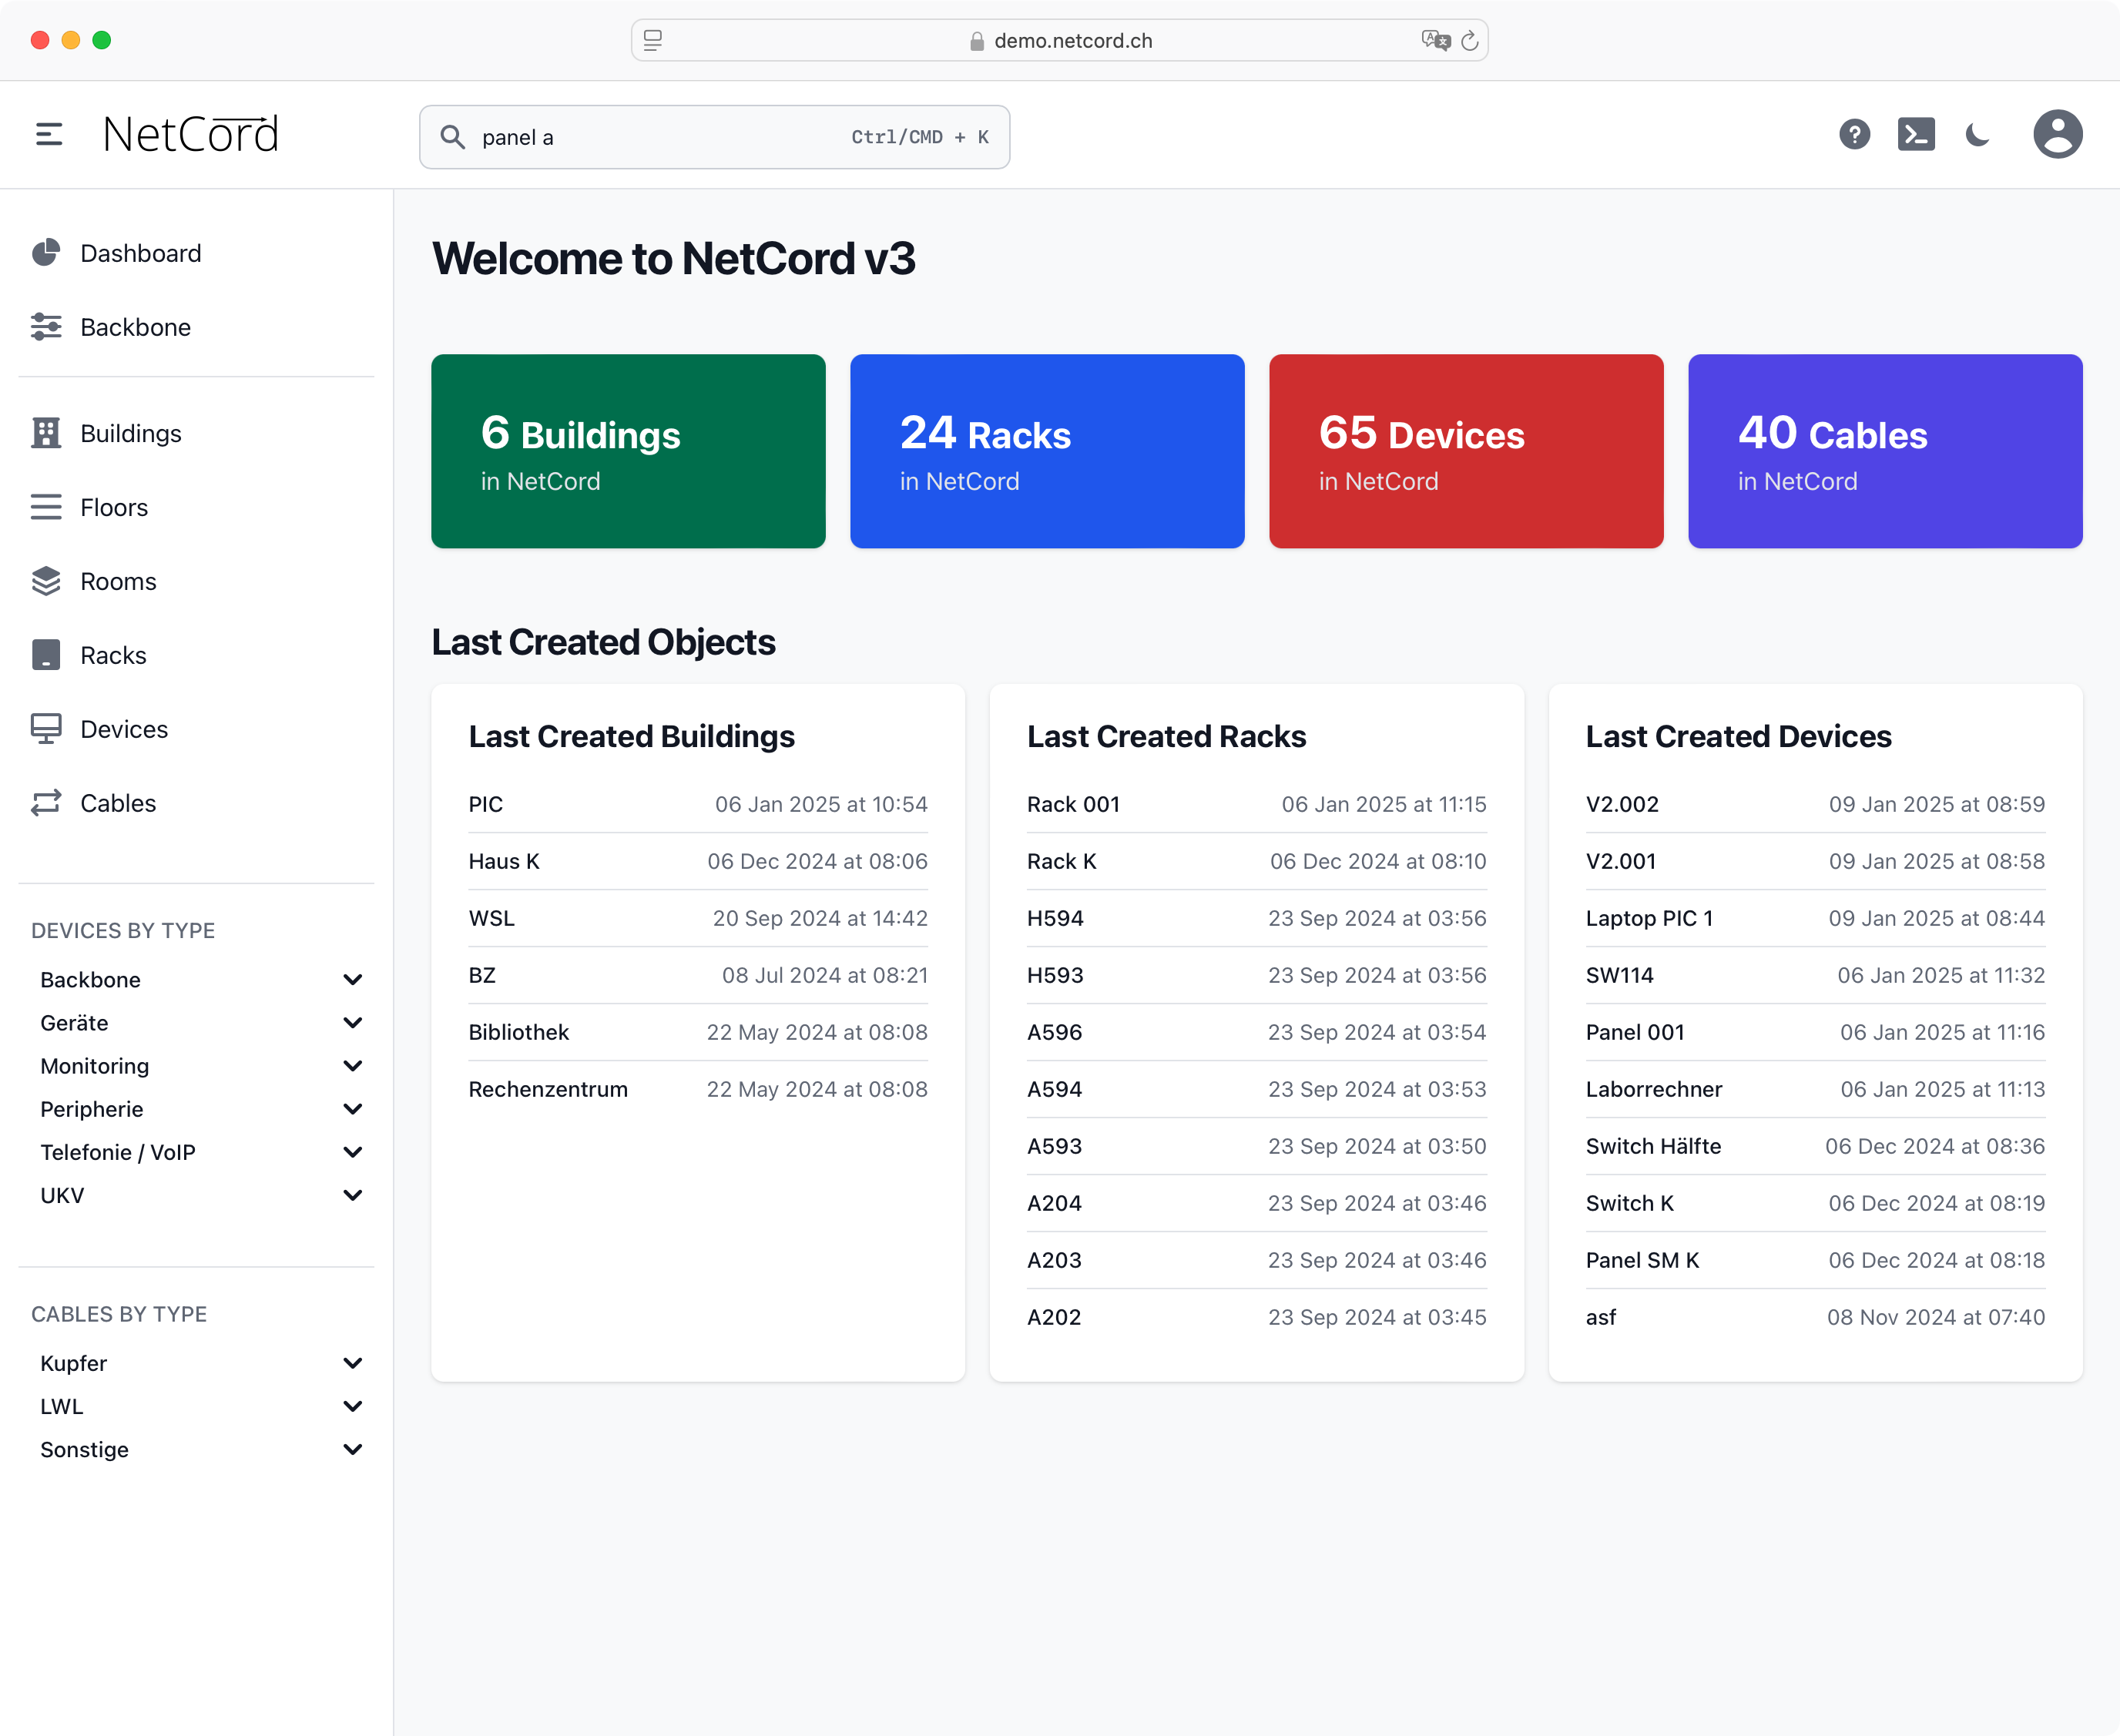Open Dashboard in the sidebar
The width and height of the screenshot is (2120, 1736).
click(x=141, y=253)
